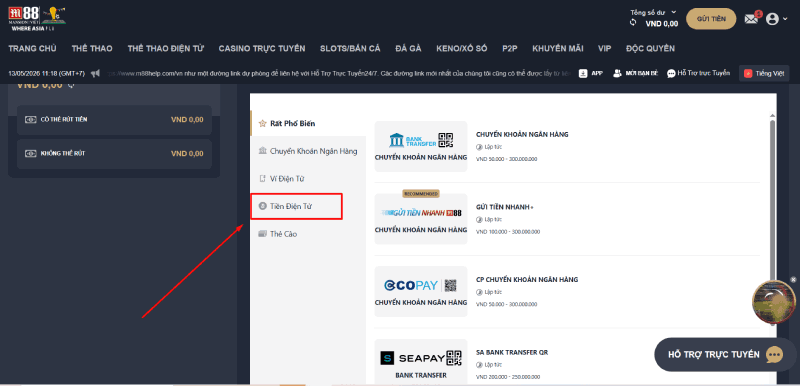The width and height of the screenshot is (800, 386).
Task: Select the CÓ THỂ RÚT TIỀN row
Action: point(114,120)
